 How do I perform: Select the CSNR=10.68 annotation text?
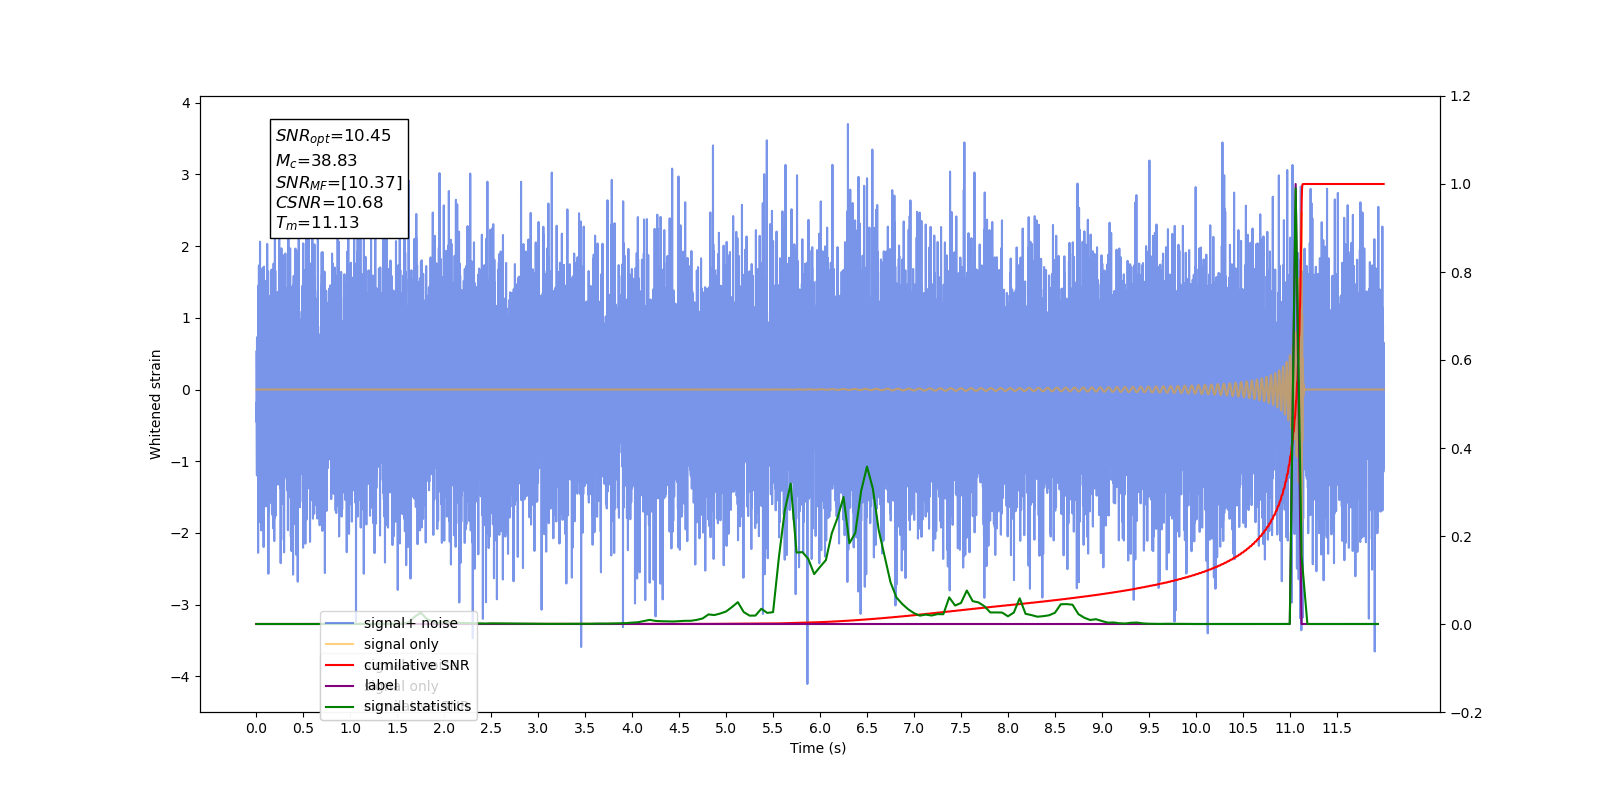pyautogui.click(x=329, y=202)
